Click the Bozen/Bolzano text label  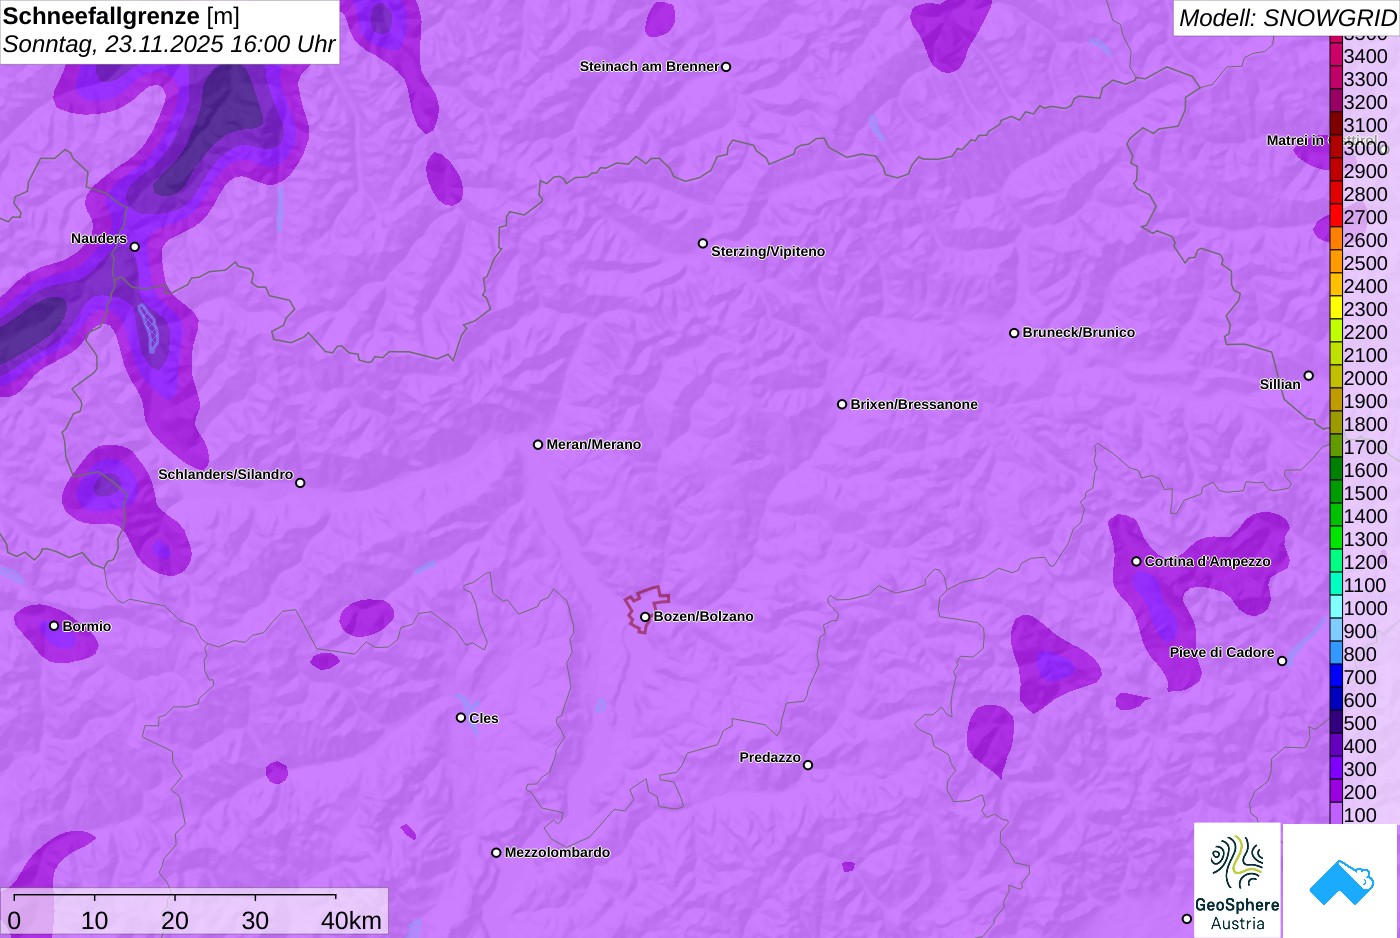[704, 616]
